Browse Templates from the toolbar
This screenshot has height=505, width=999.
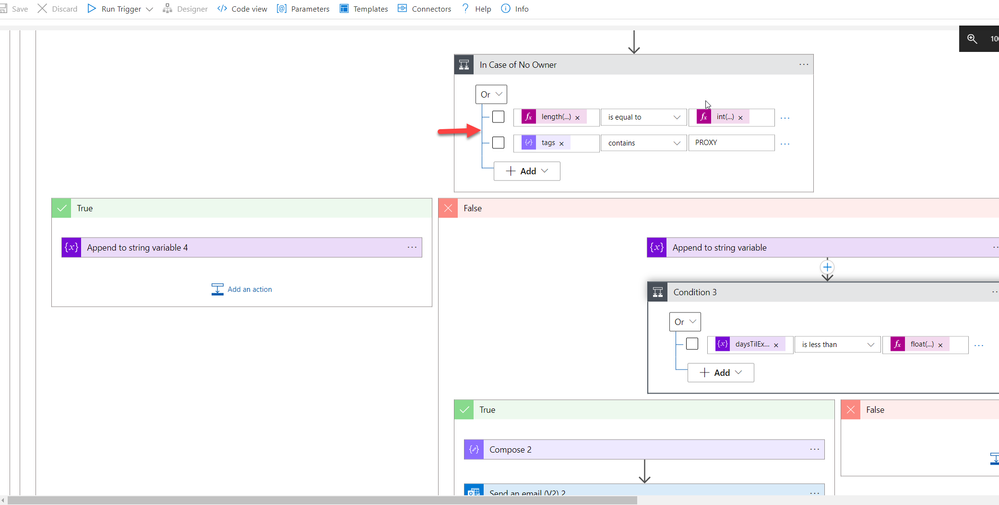click(x=363, y=9)
